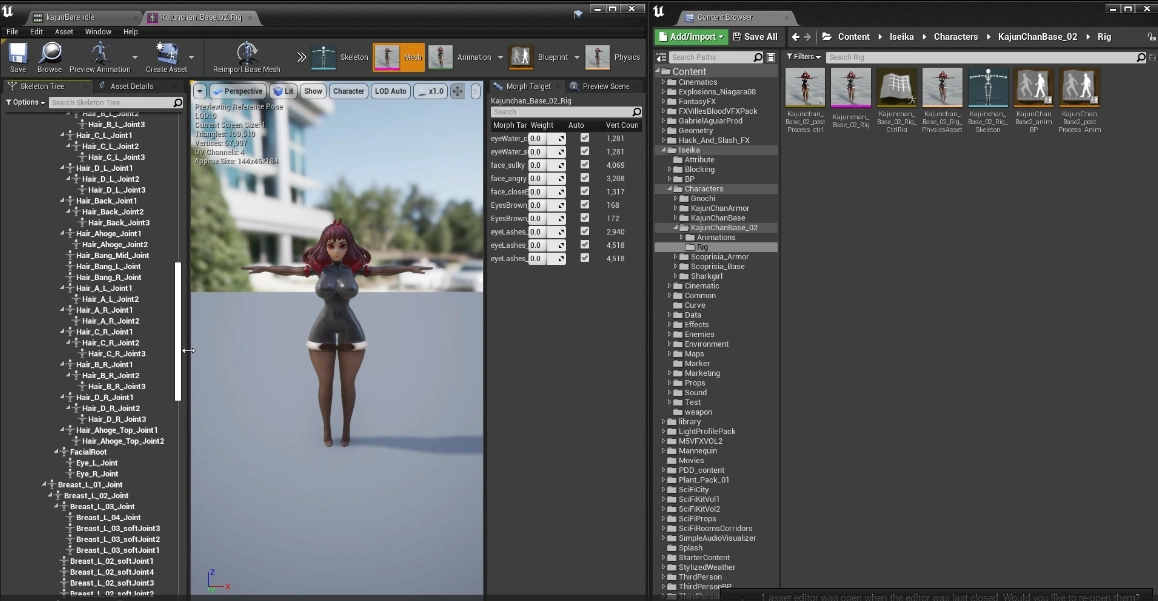The width and height of the screenshot is (1158, 601).
Task: Expand hidden toolbar items chevron
Action: coord(301,57)
